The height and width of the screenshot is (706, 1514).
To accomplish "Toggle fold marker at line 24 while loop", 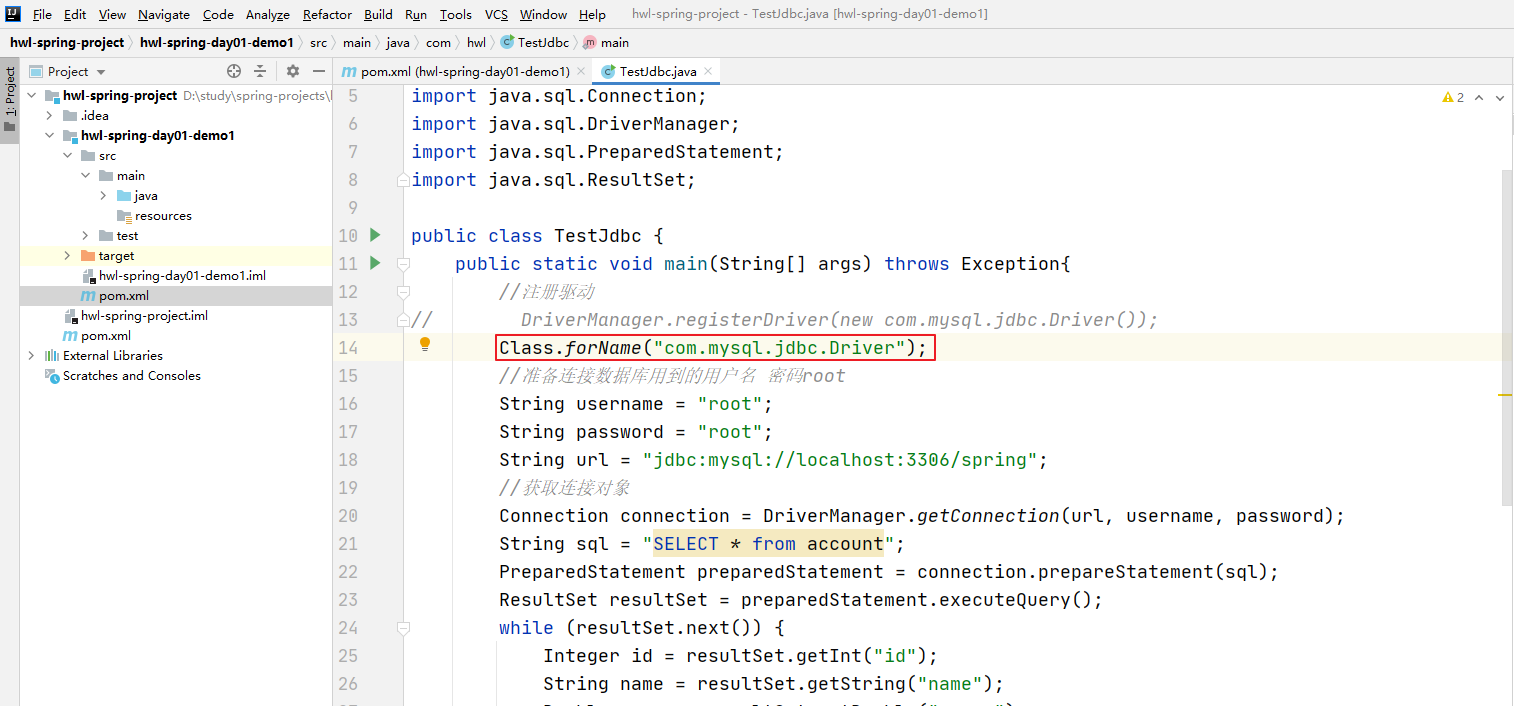I will click(403, 628).
